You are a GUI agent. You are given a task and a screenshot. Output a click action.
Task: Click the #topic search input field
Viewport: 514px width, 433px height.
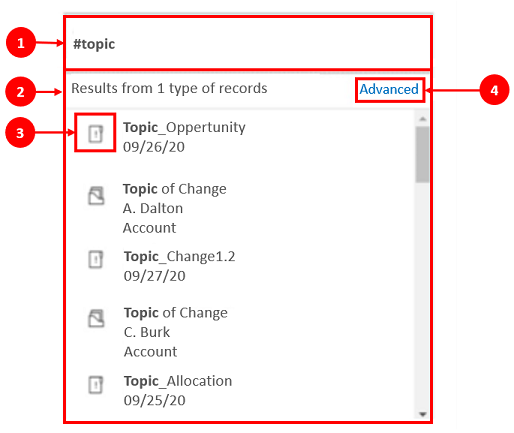click(x=248, y=43)
